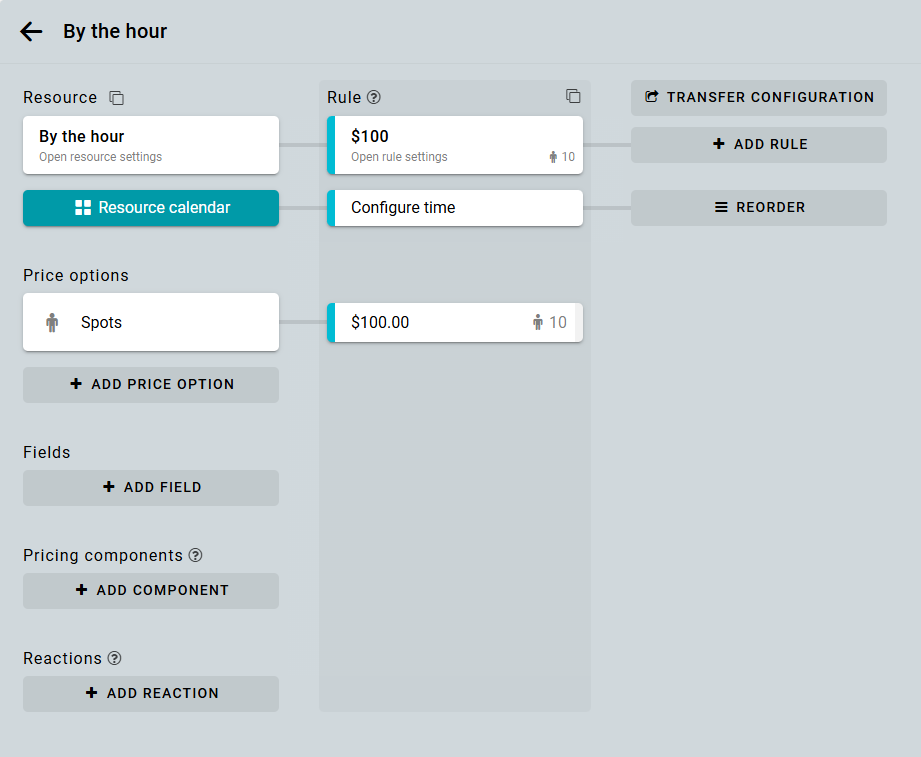Click the copy icon beside Resource heading
Screen dimensions: 921x757
pyautogui.click(x=117, y=98)
